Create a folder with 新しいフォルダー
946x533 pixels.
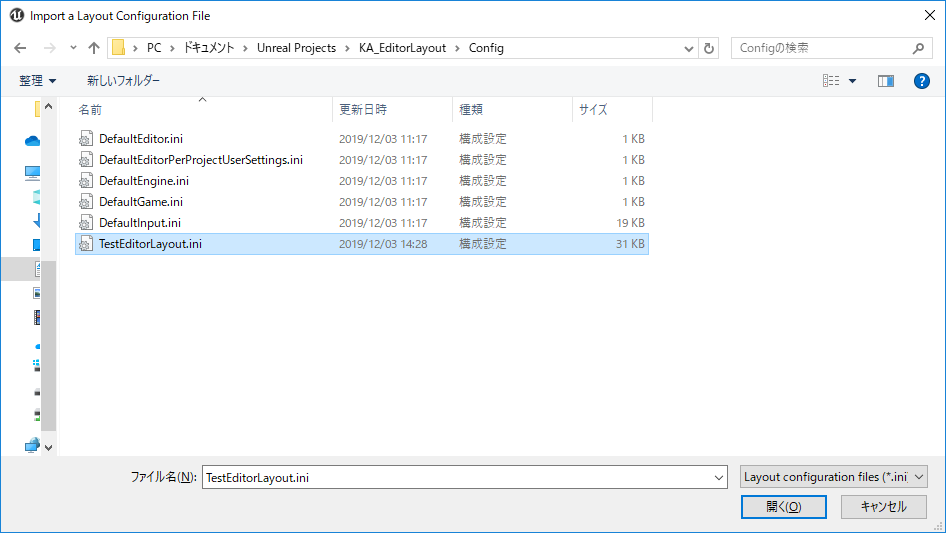[124, 81]
